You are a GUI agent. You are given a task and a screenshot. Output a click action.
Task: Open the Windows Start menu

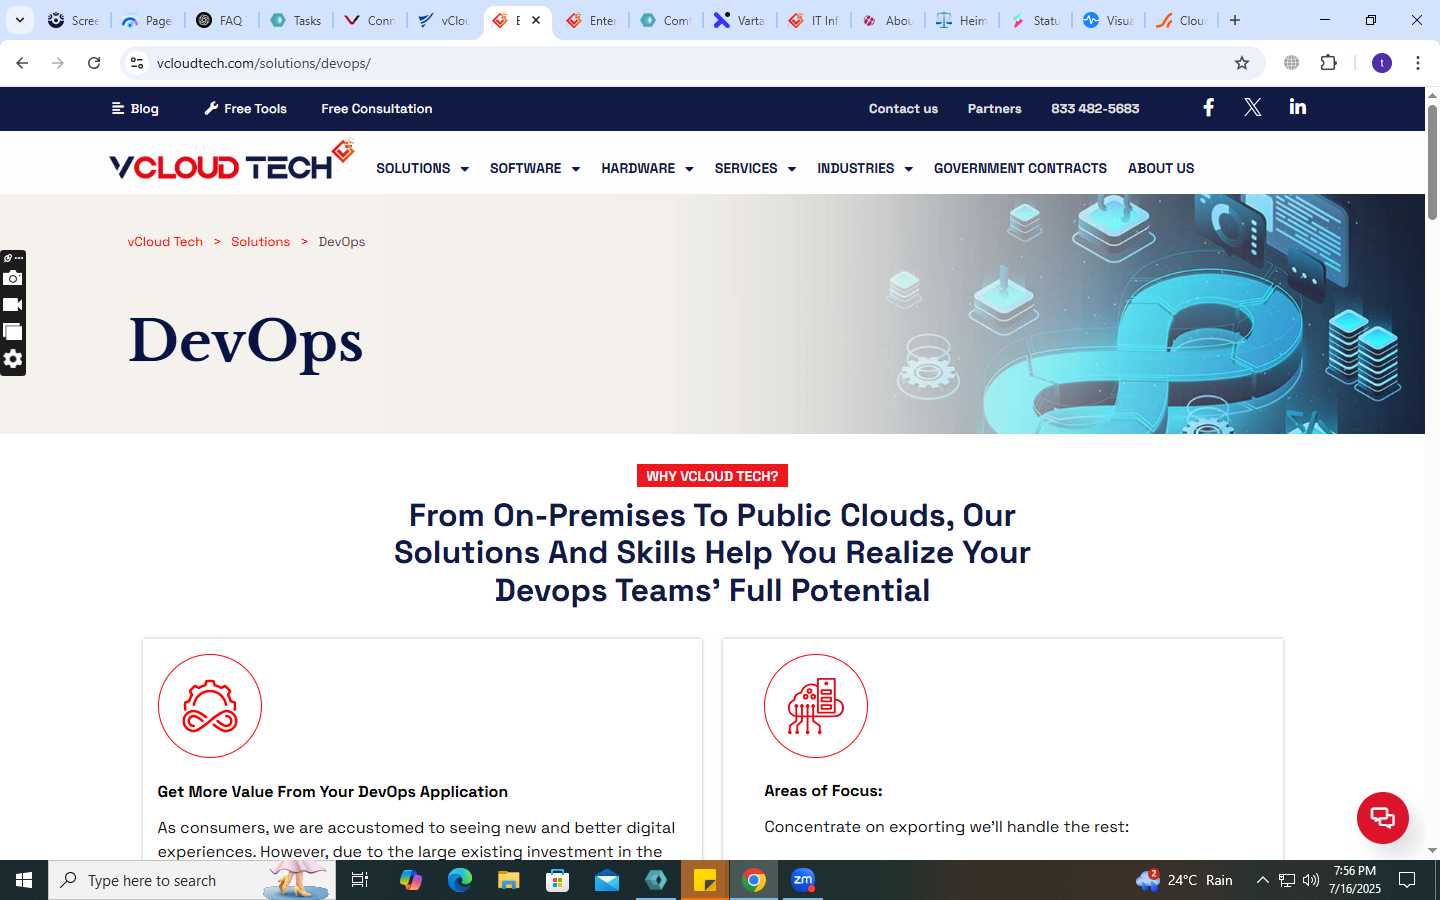click(x=24, y=880)
